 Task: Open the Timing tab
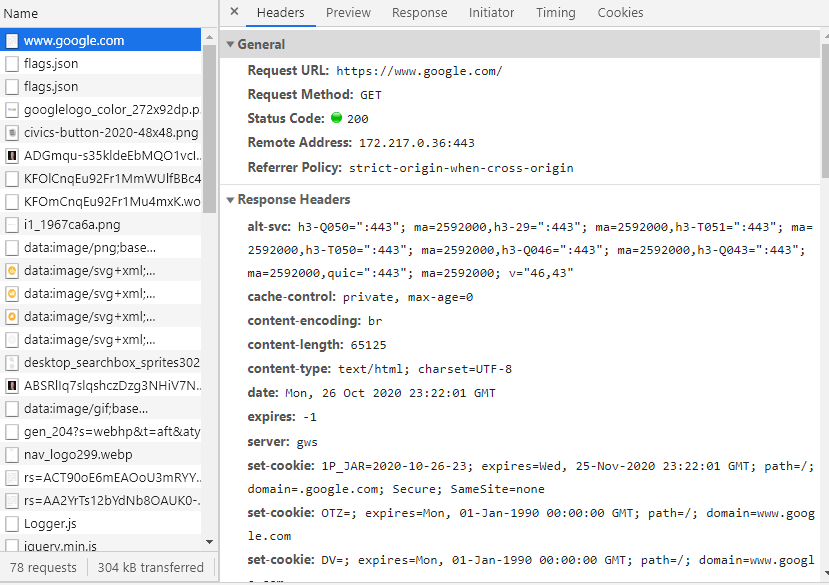pos(555,13)
